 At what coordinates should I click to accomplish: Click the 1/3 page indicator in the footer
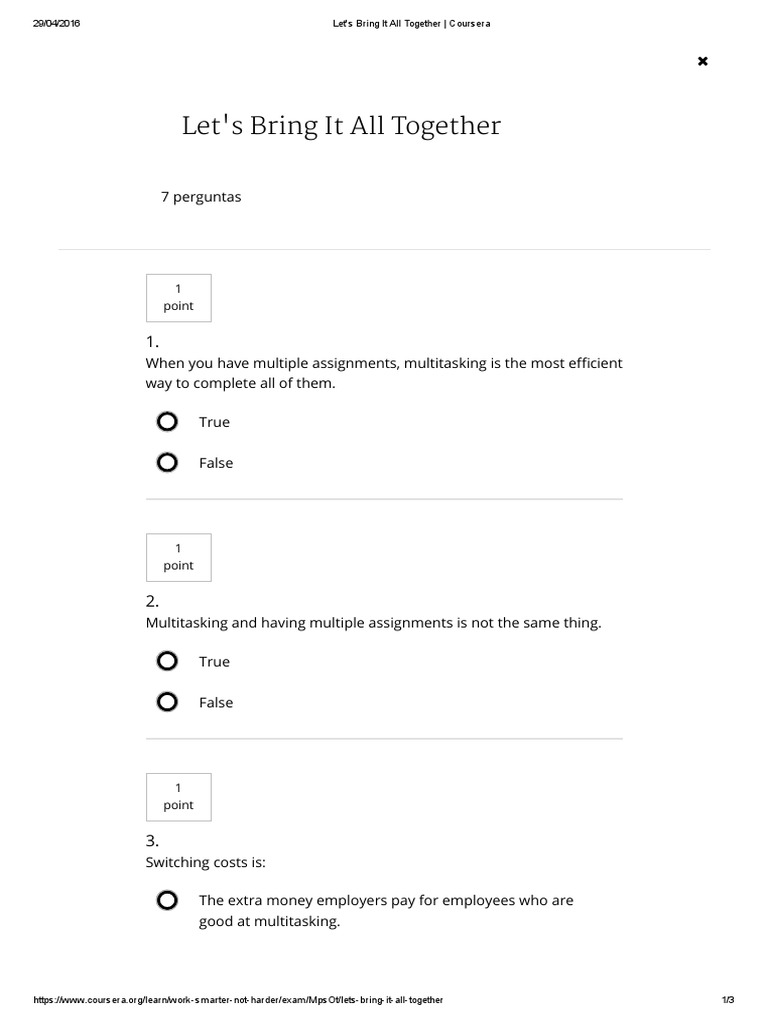tap(727, 1000)
